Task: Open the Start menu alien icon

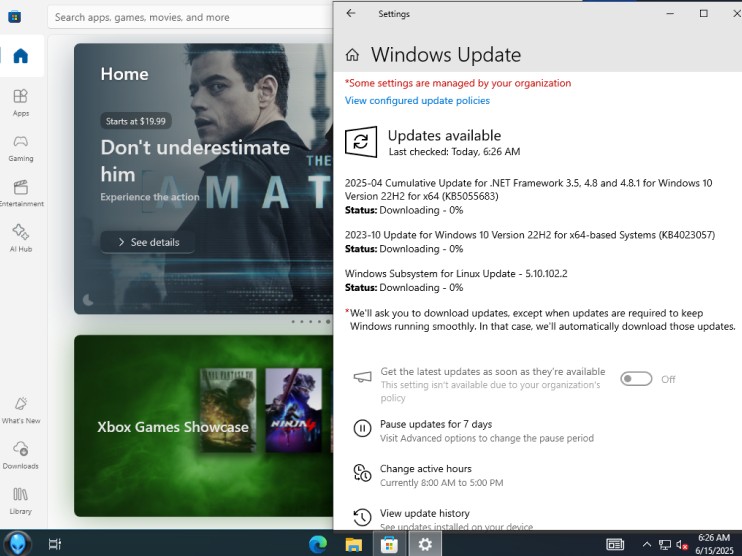Action: click(x=18, y=543)
